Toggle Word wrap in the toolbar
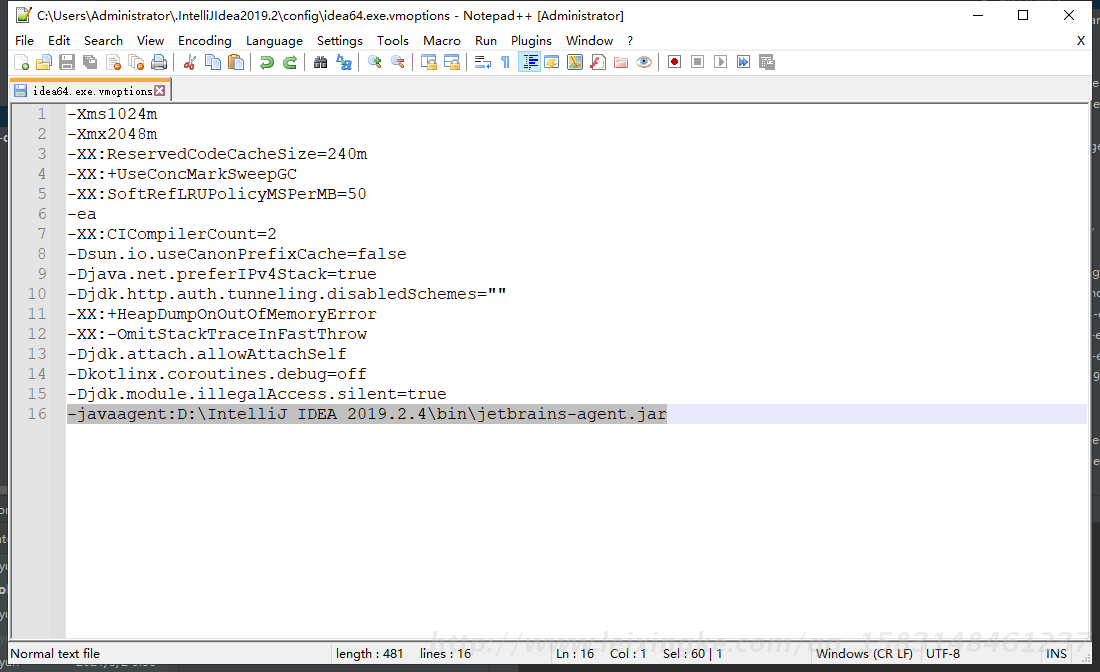This screenshot has height=672, width=1100. (482, 62)
